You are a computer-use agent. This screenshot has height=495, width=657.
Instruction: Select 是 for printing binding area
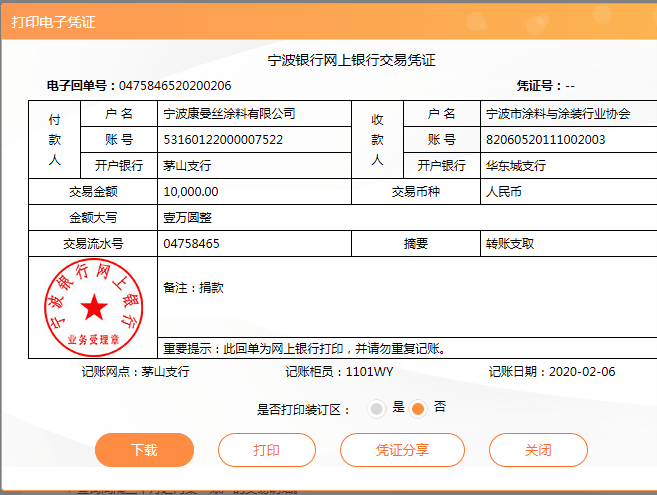(x=376, y=409)
